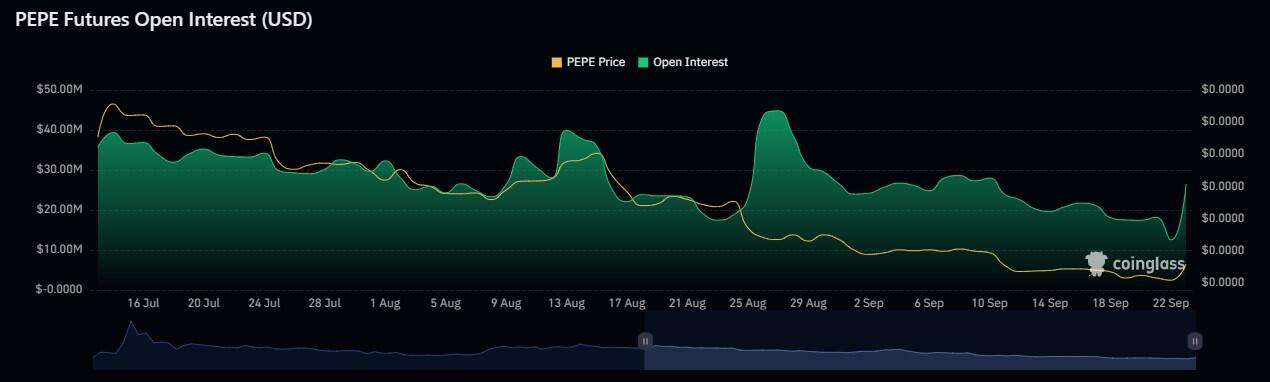Viewport: 1270px width, 382px height.
Task: Click the yellow PEPE Price legend swatch
Action: click(x=557, y=62)
